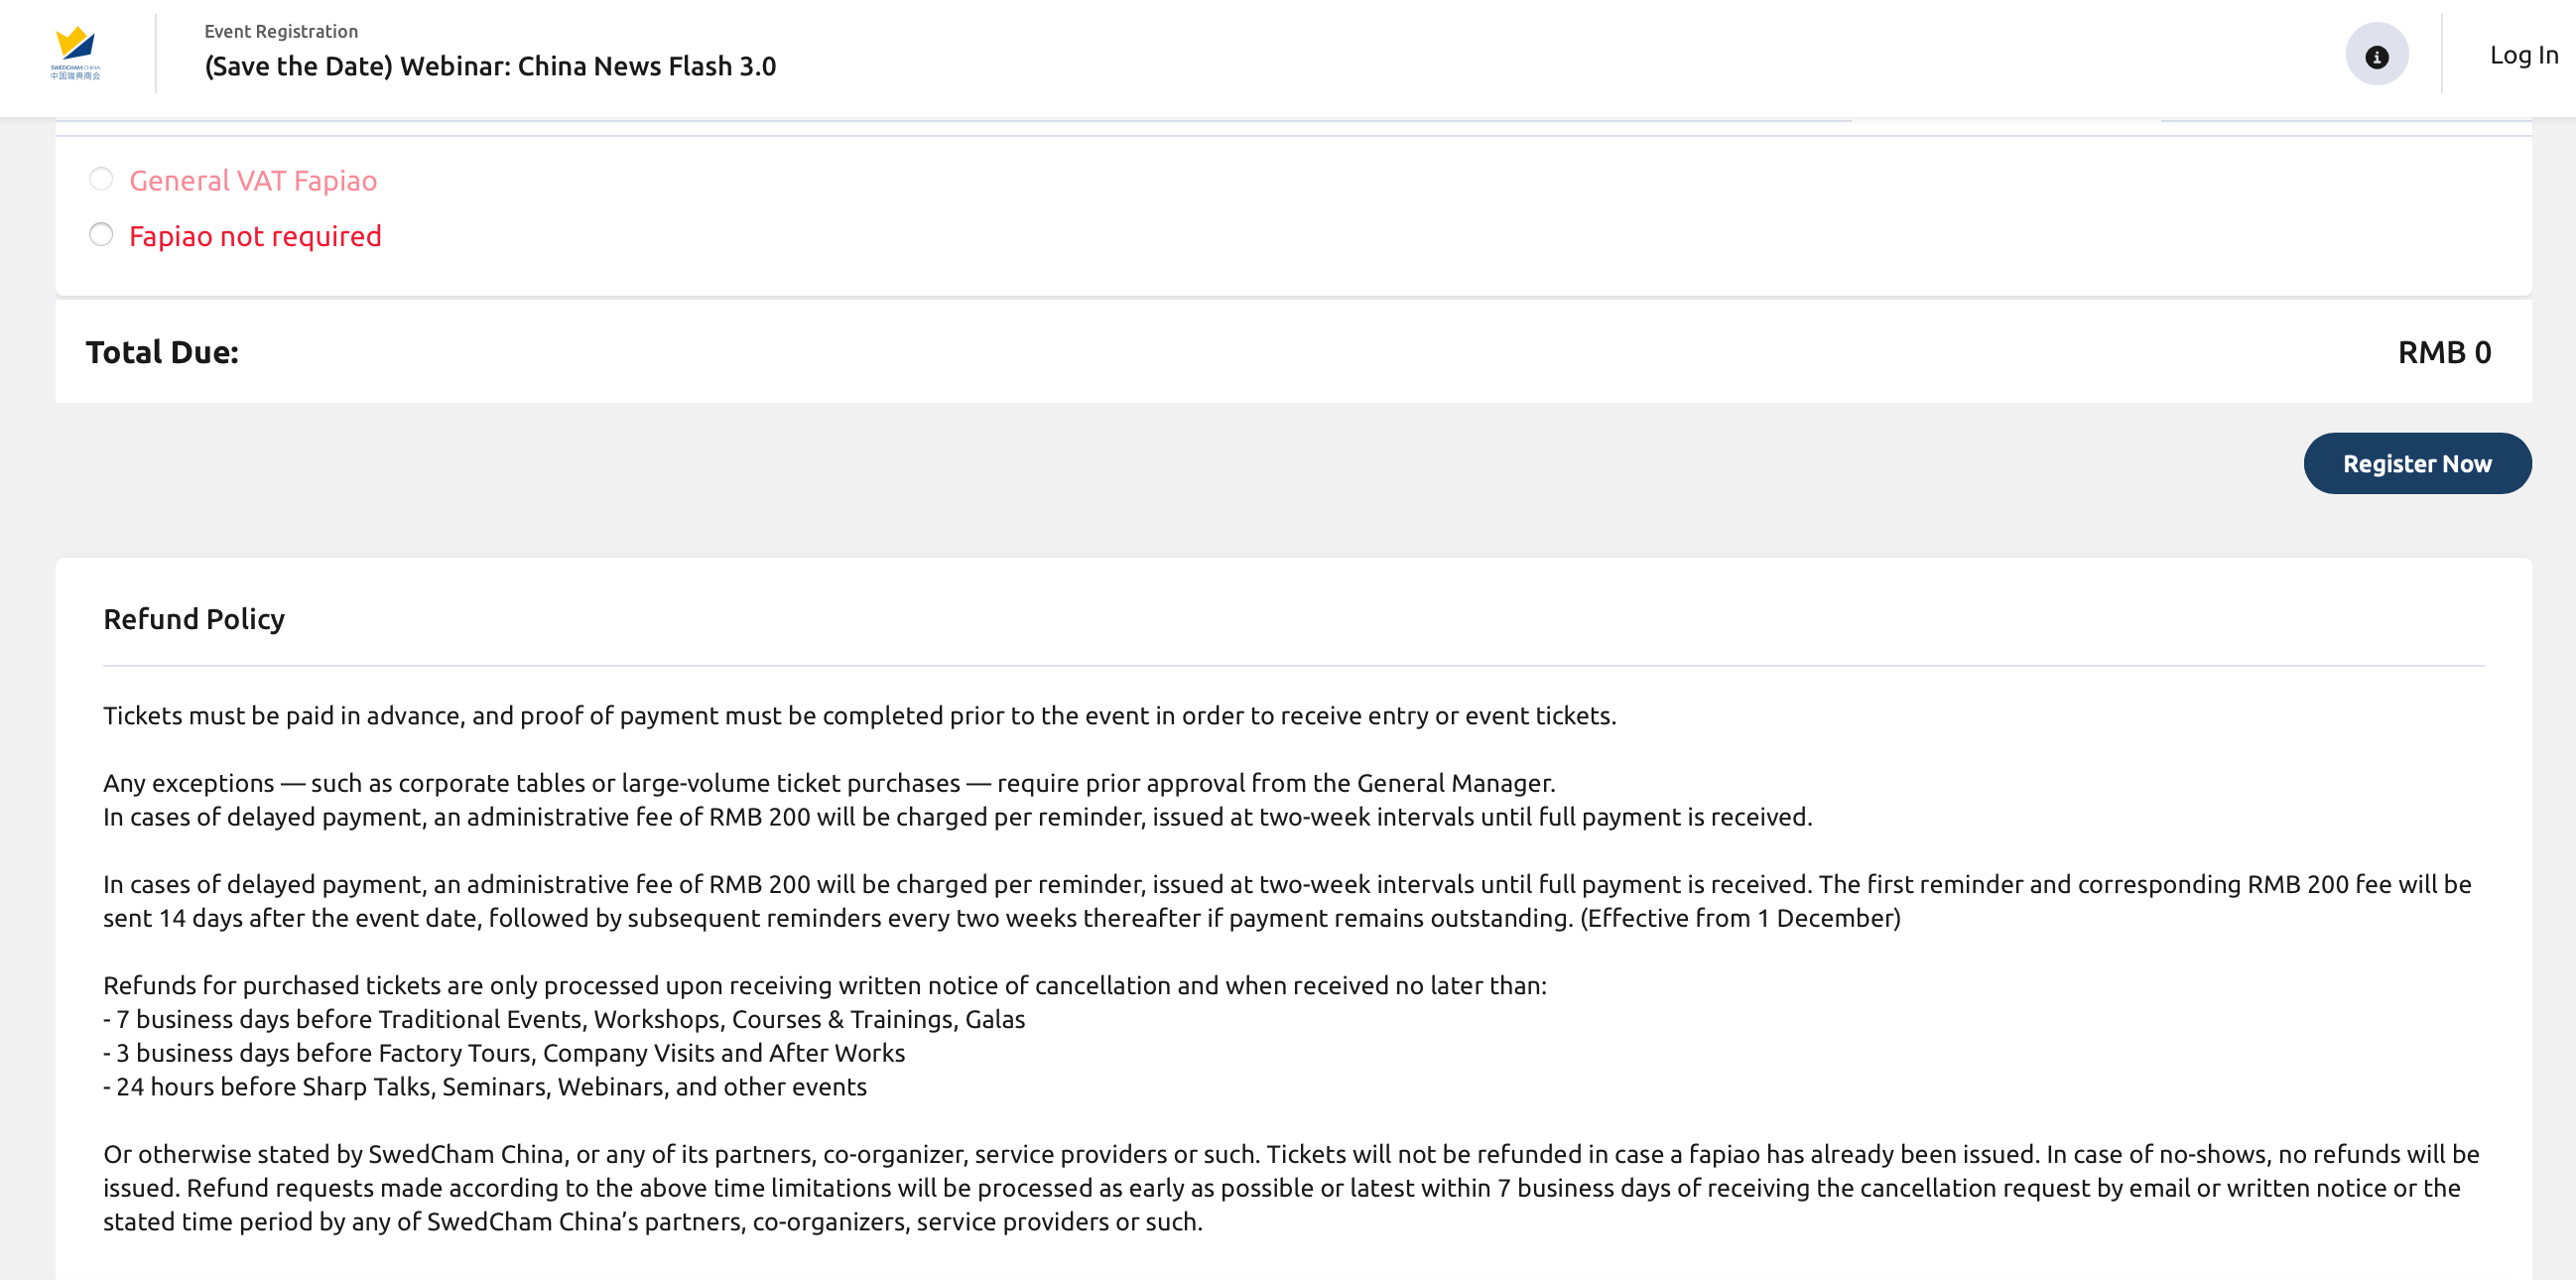Click the Log In link
Viewport: 2576px width, 1280px height.
(2523, 55)
